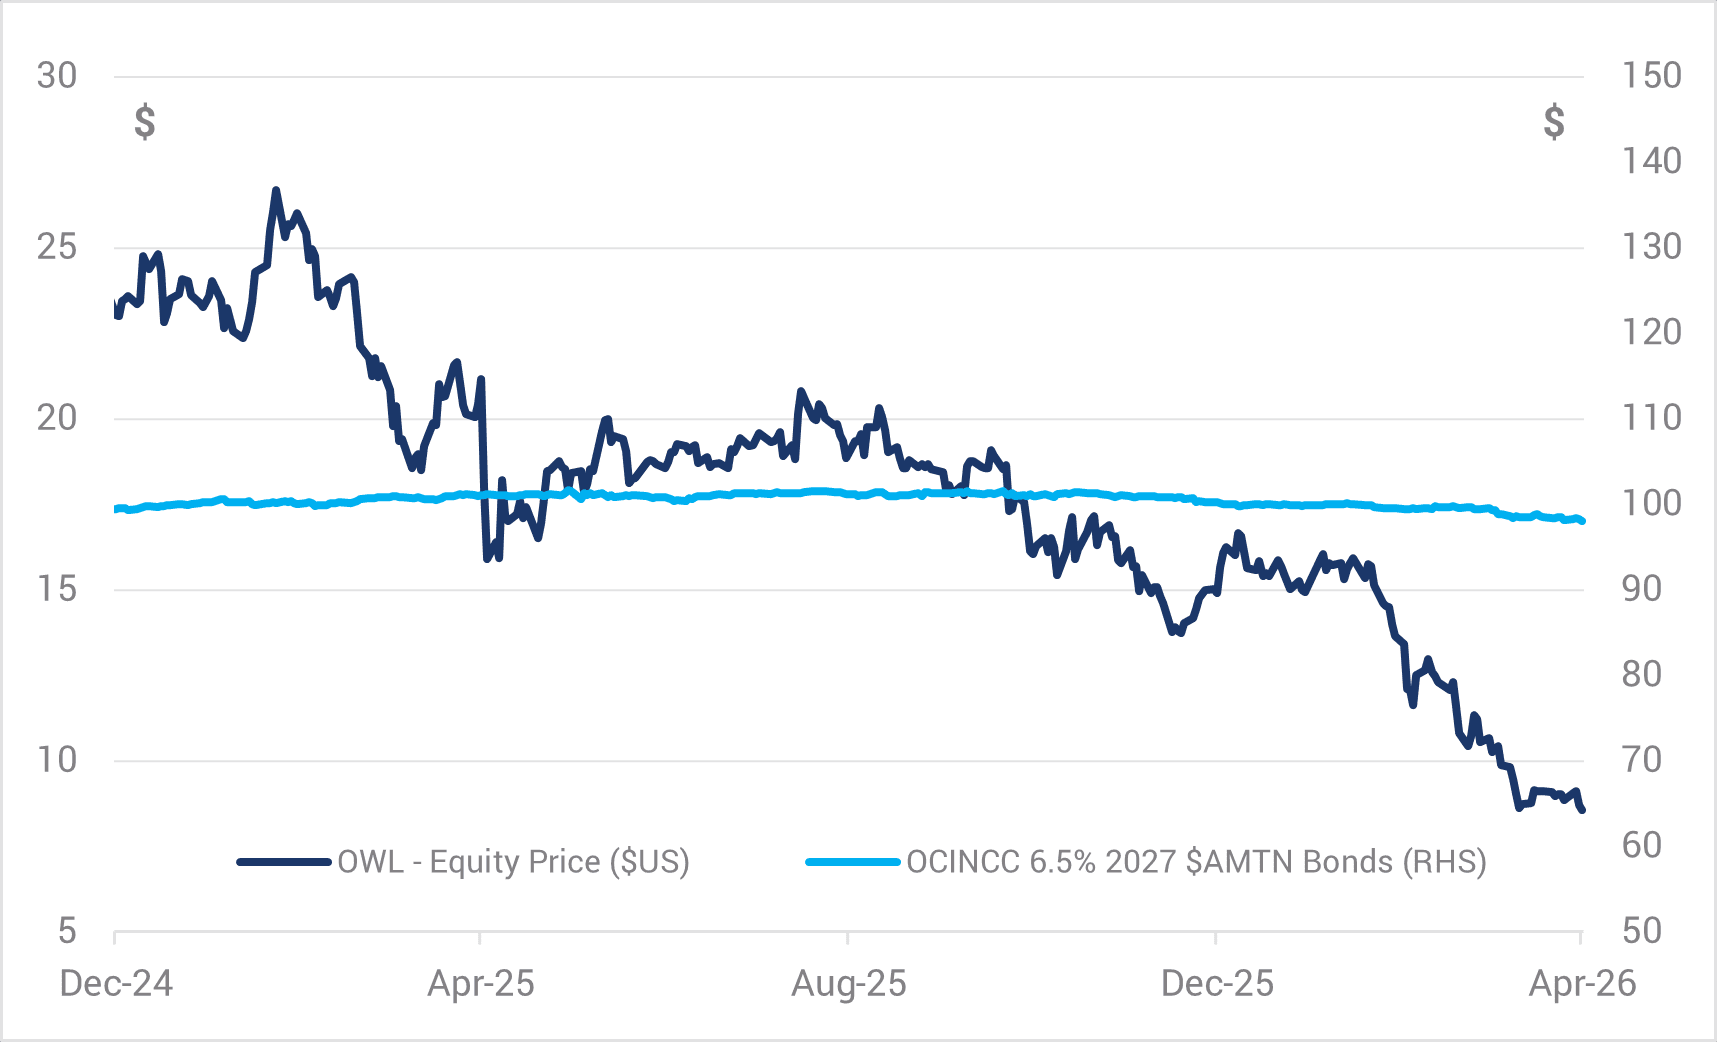Click the light blue OCINCC legend line swatch
This screenshot has height=1042, width=1717.
point(853,862)
